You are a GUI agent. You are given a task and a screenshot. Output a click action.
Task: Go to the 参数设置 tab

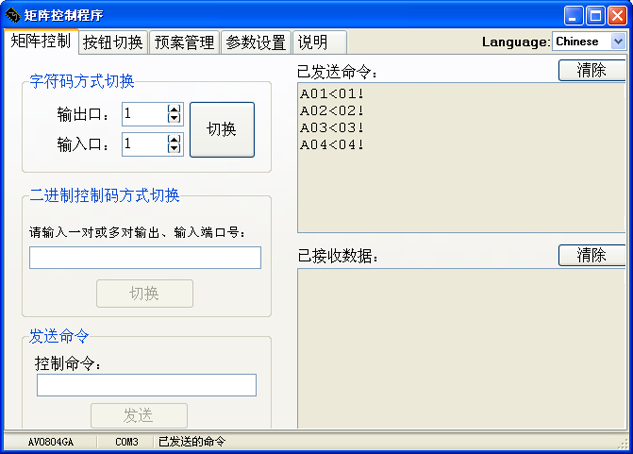click(x=255, y=42)
